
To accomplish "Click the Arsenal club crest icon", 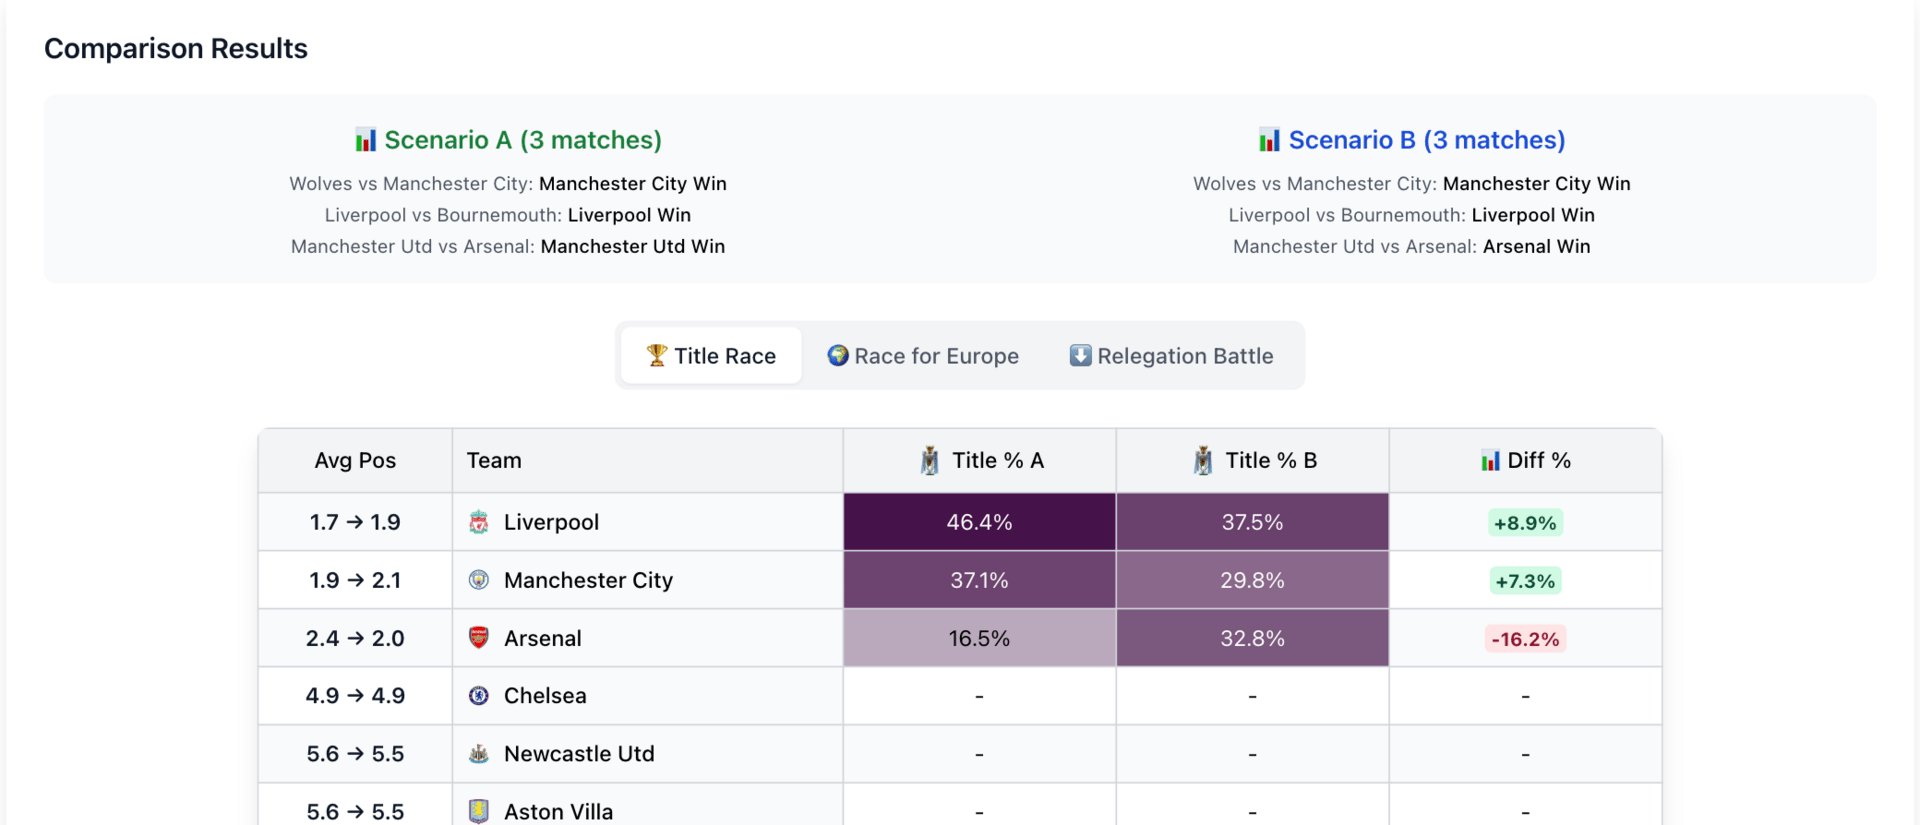I will pos(479,638).
